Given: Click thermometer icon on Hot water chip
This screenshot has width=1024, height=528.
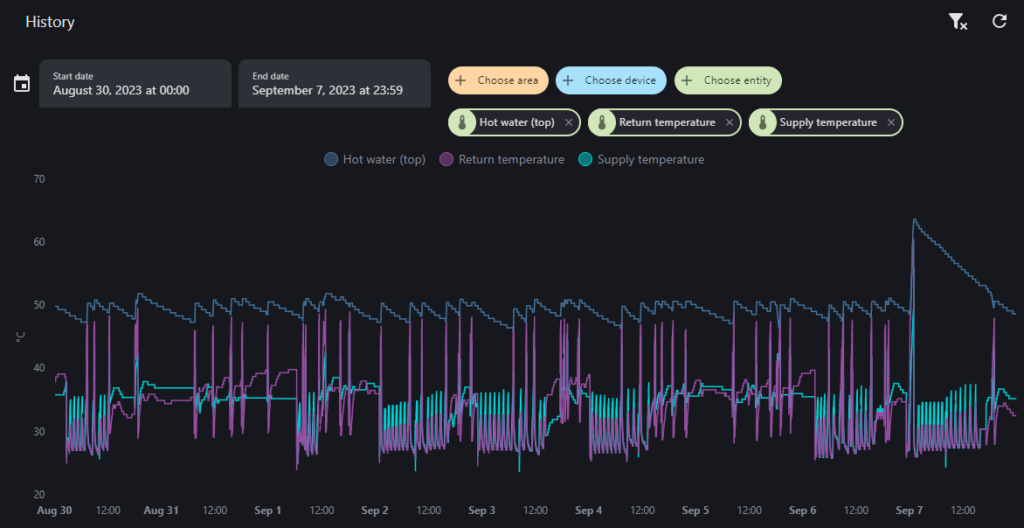Looking at the screenshot, I should [462, 122].
